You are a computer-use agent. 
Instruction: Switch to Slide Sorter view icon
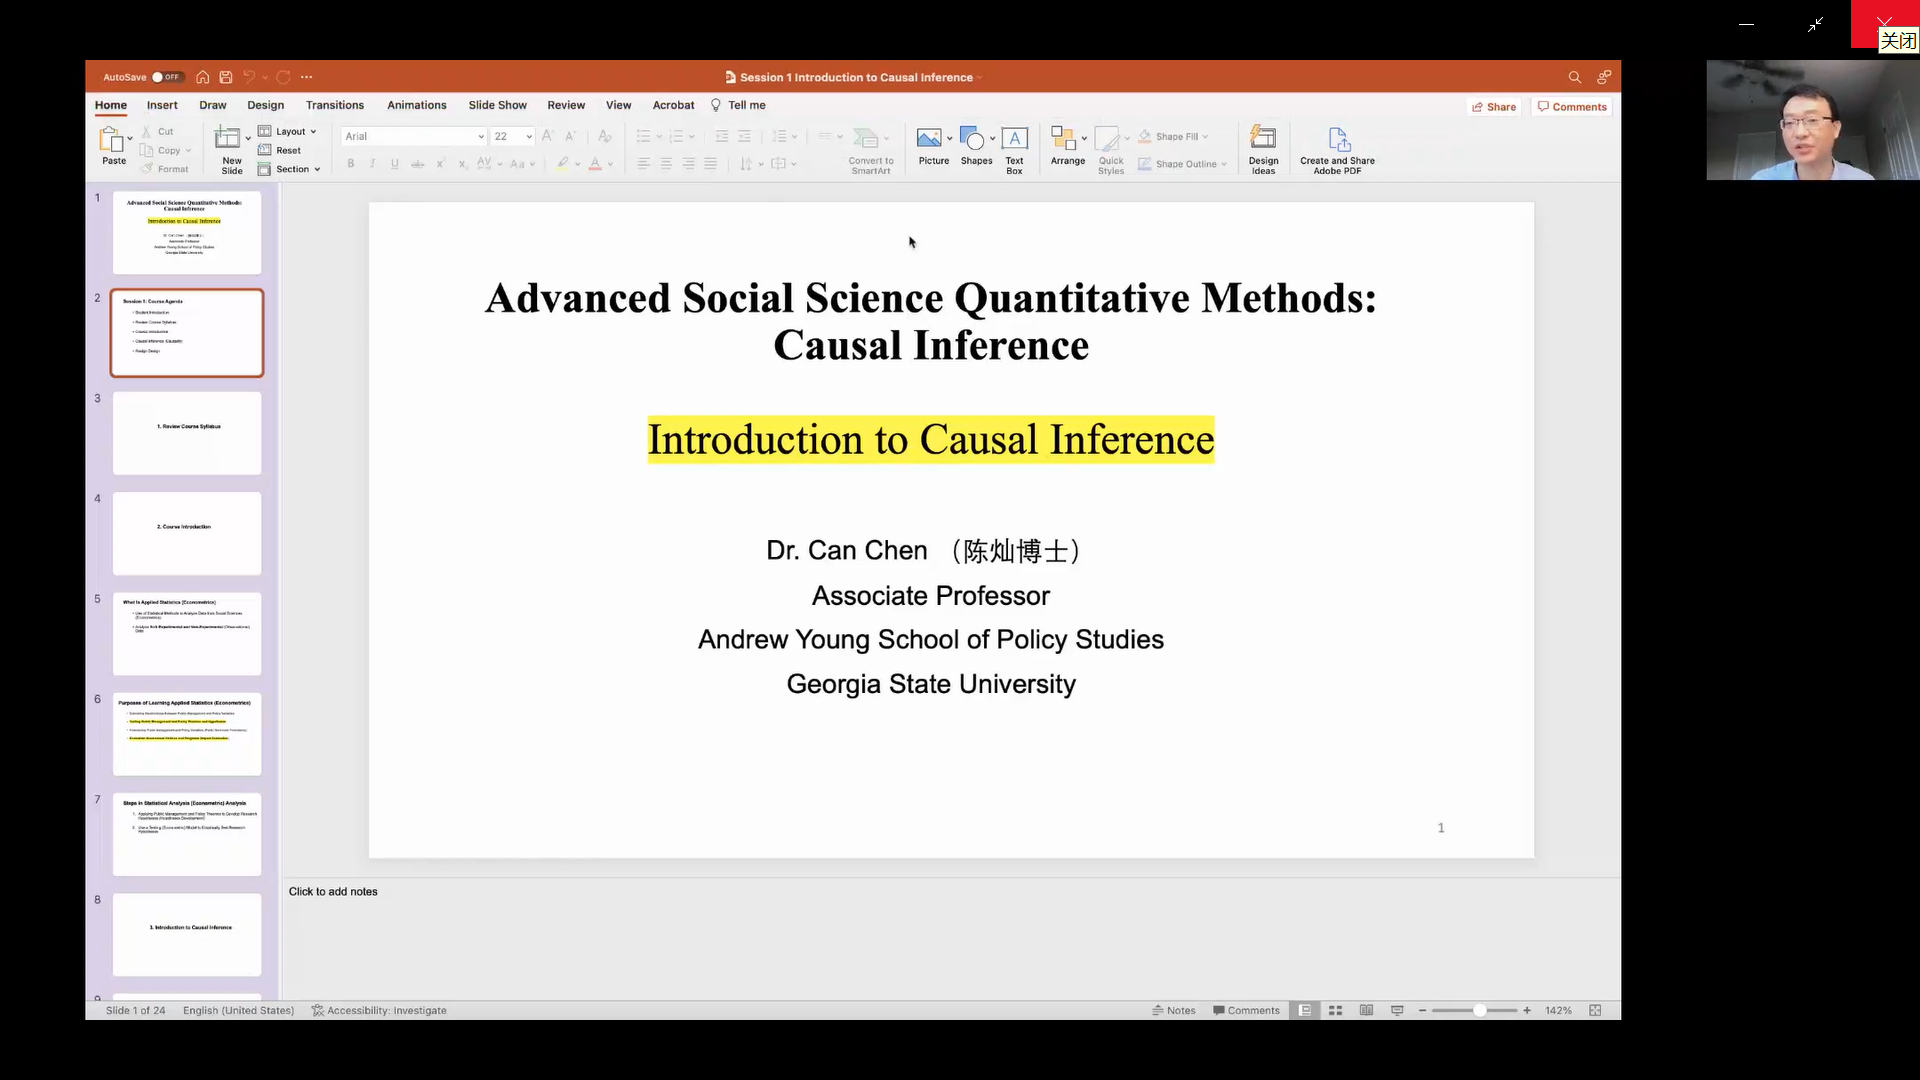pyautogui.click(x=1335, y=1011)
